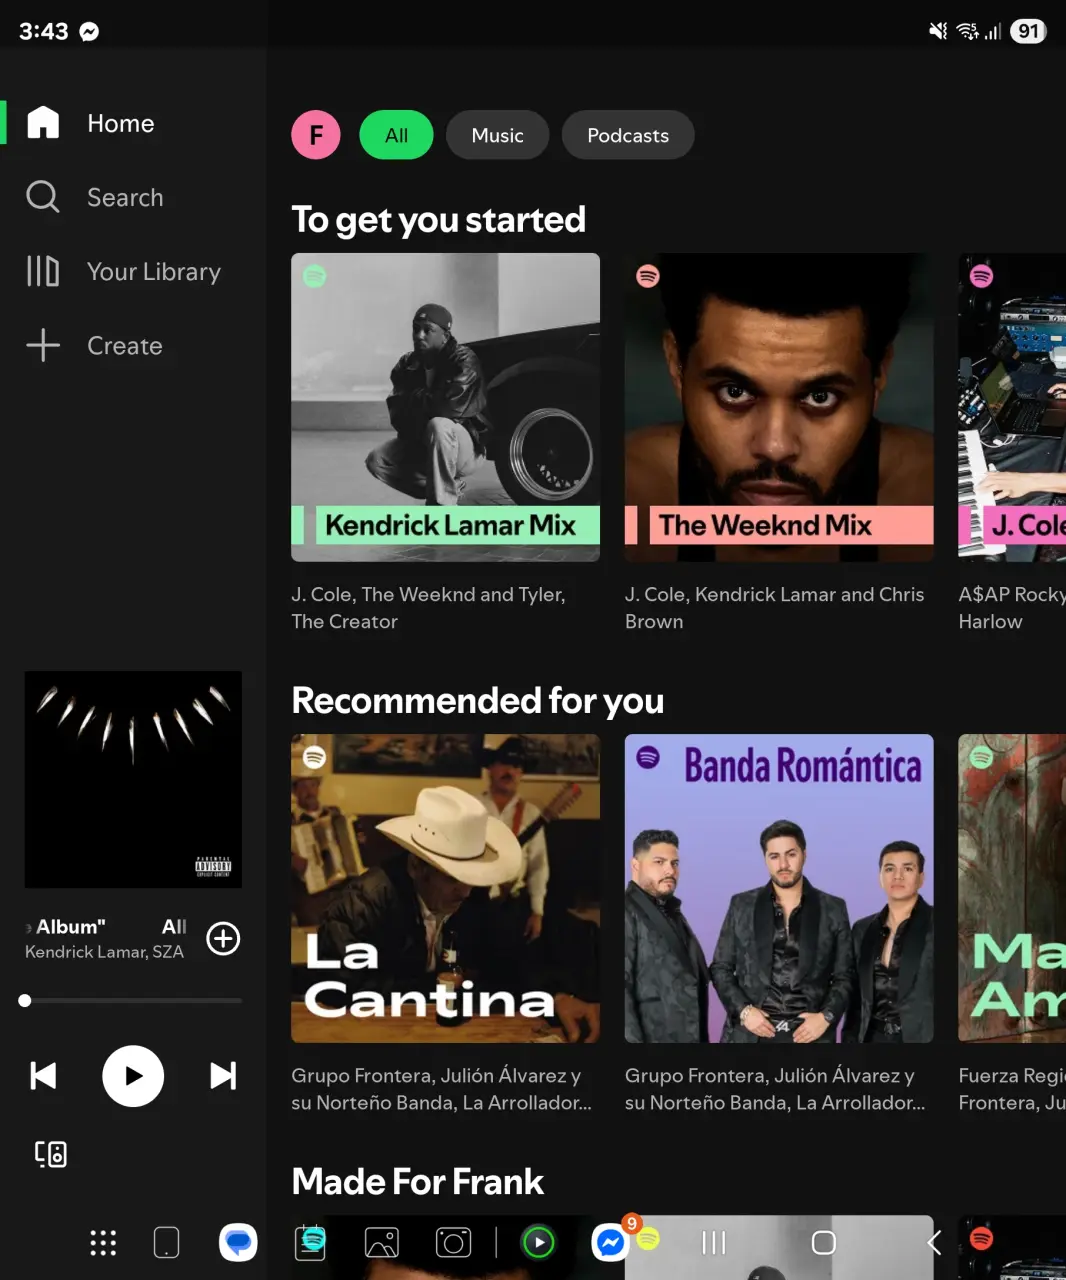Tap the Wi-Fi status icon
Image resolution: width=1066 pixels, height=1280 pixels.
tap(967, 31)
